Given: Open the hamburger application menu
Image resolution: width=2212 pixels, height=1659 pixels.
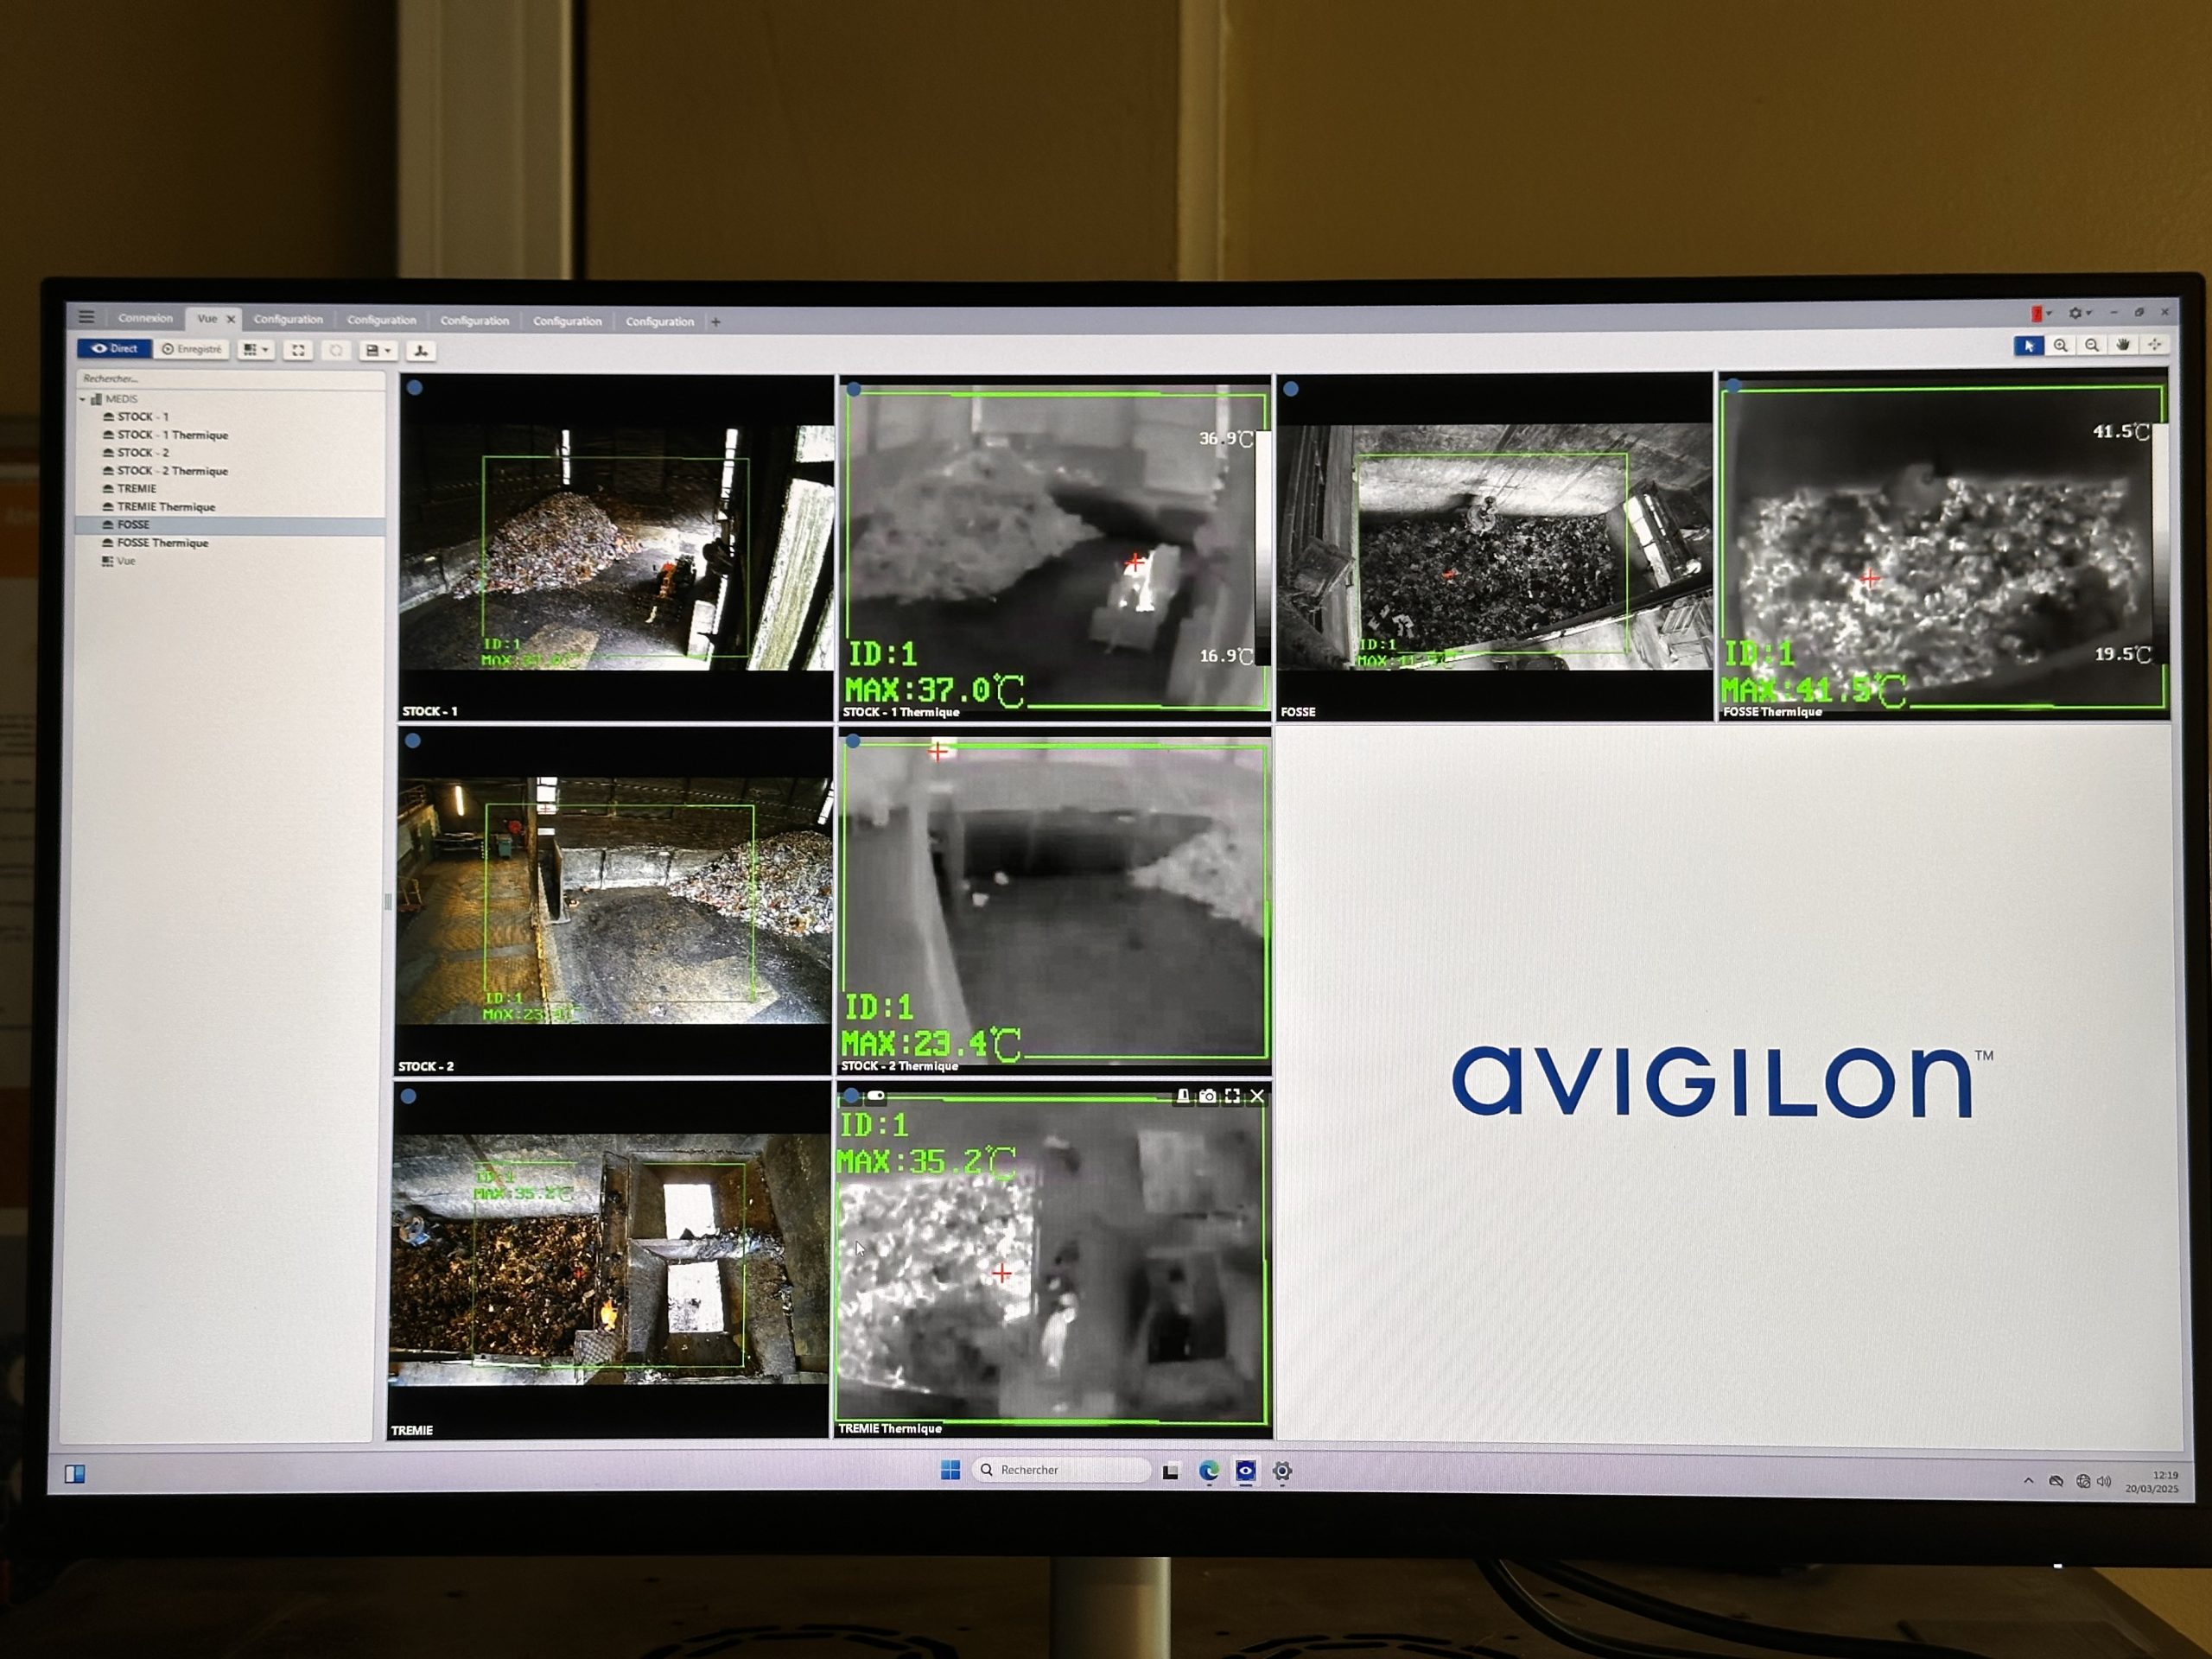Looking at the screenshot, I should coord(87,317).
